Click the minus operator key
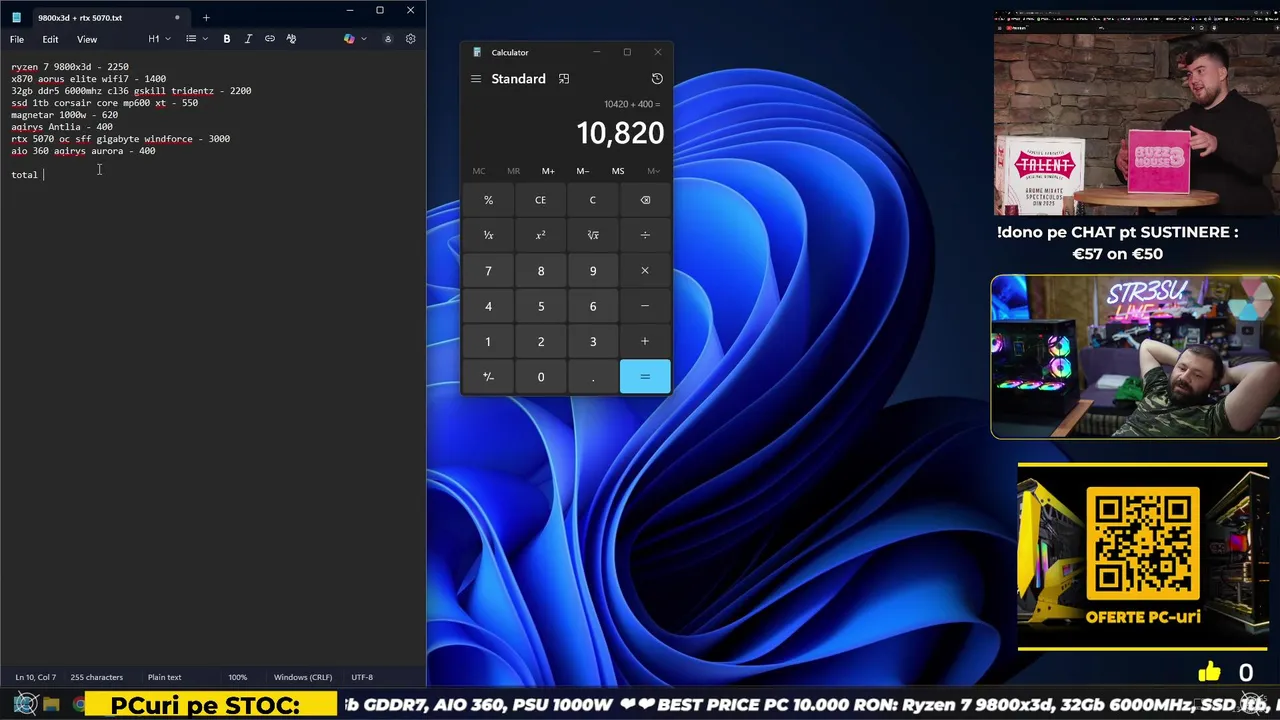 point(645,306)
